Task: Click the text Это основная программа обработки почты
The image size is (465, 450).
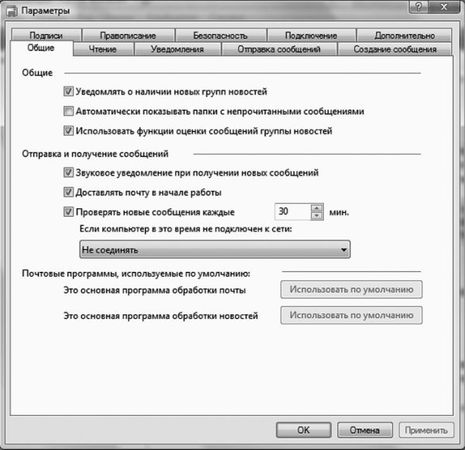Action: pos(155,290)
